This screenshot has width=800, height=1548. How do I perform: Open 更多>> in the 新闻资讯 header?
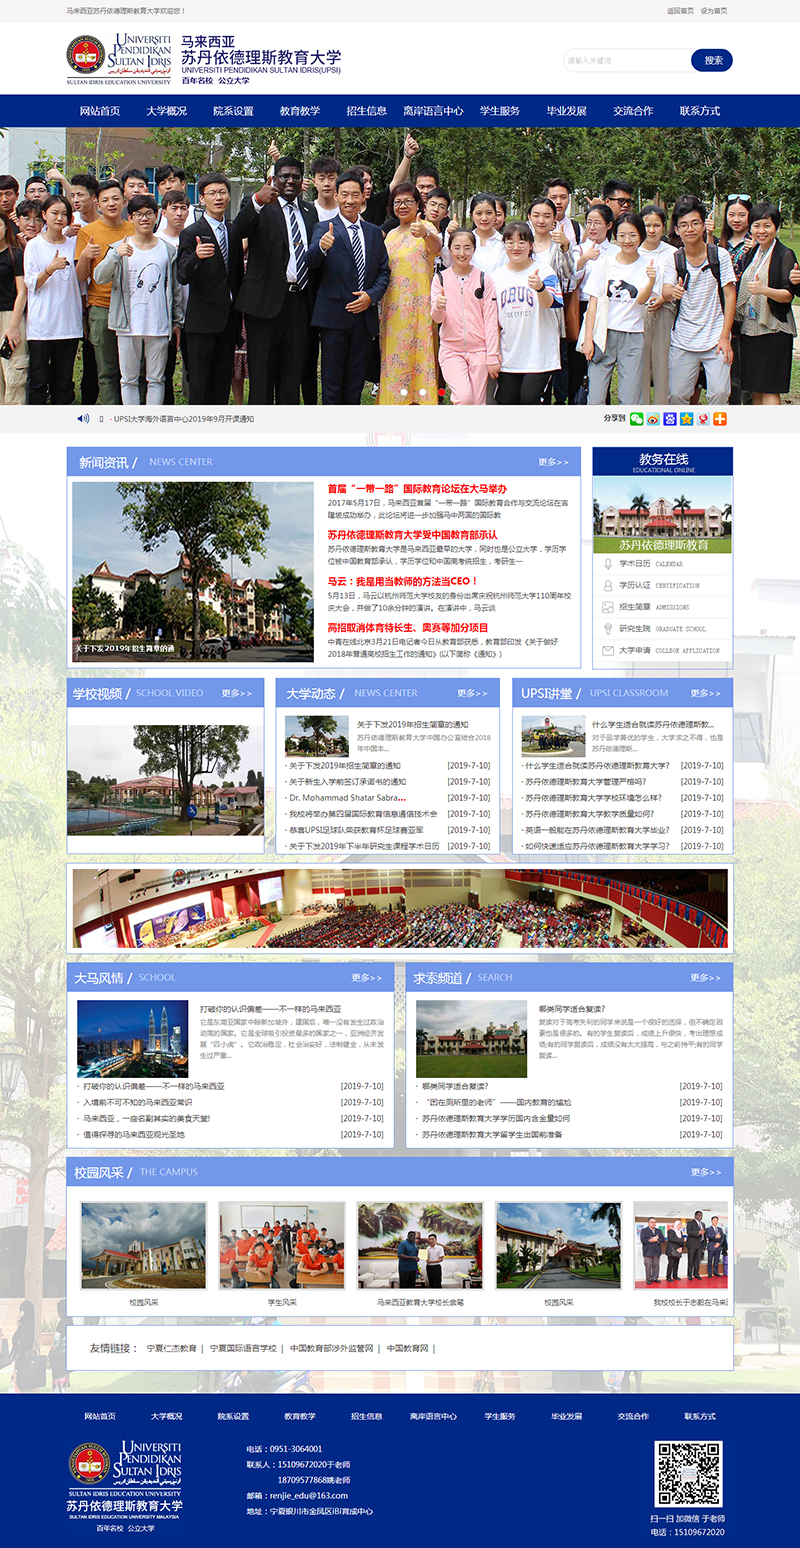pos(553,462)
